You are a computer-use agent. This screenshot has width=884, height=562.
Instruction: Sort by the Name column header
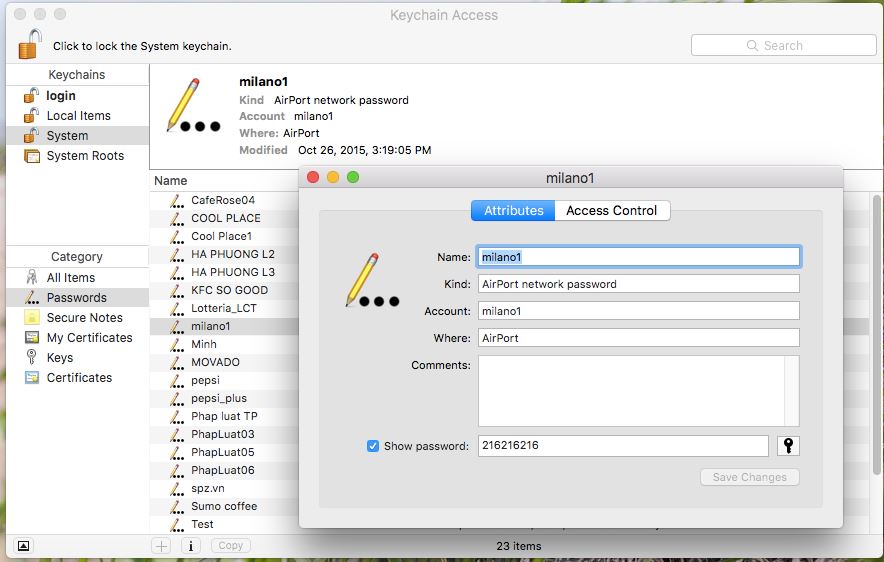[171, 180]
